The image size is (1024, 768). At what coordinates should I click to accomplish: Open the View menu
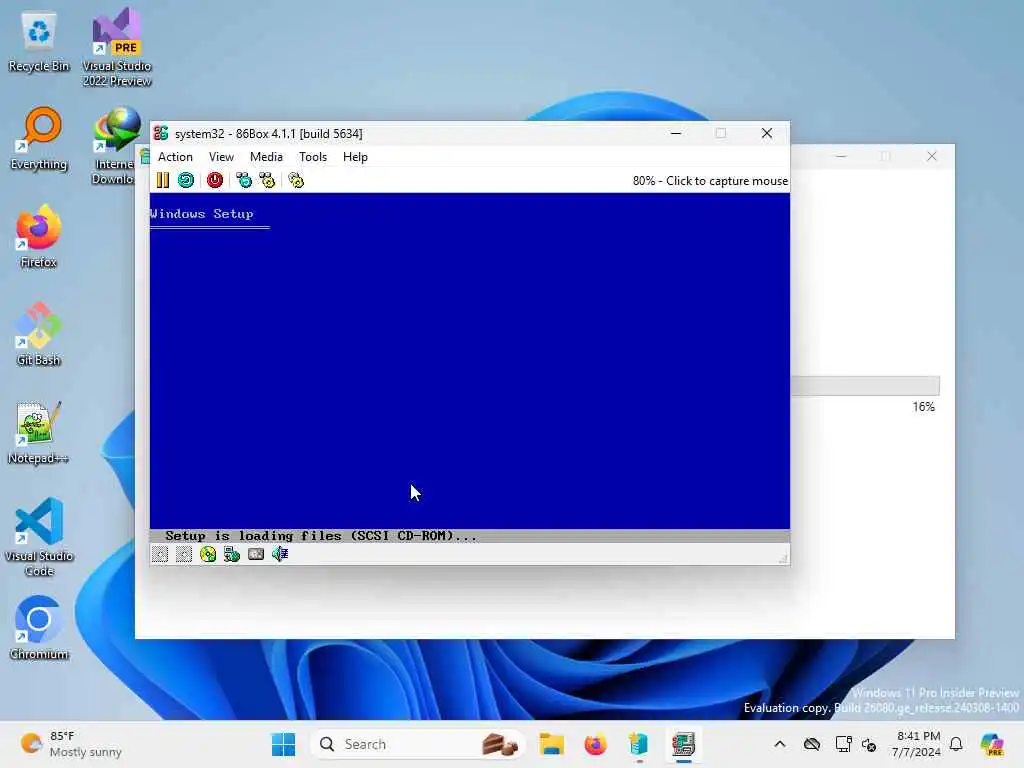click(221, 157)
